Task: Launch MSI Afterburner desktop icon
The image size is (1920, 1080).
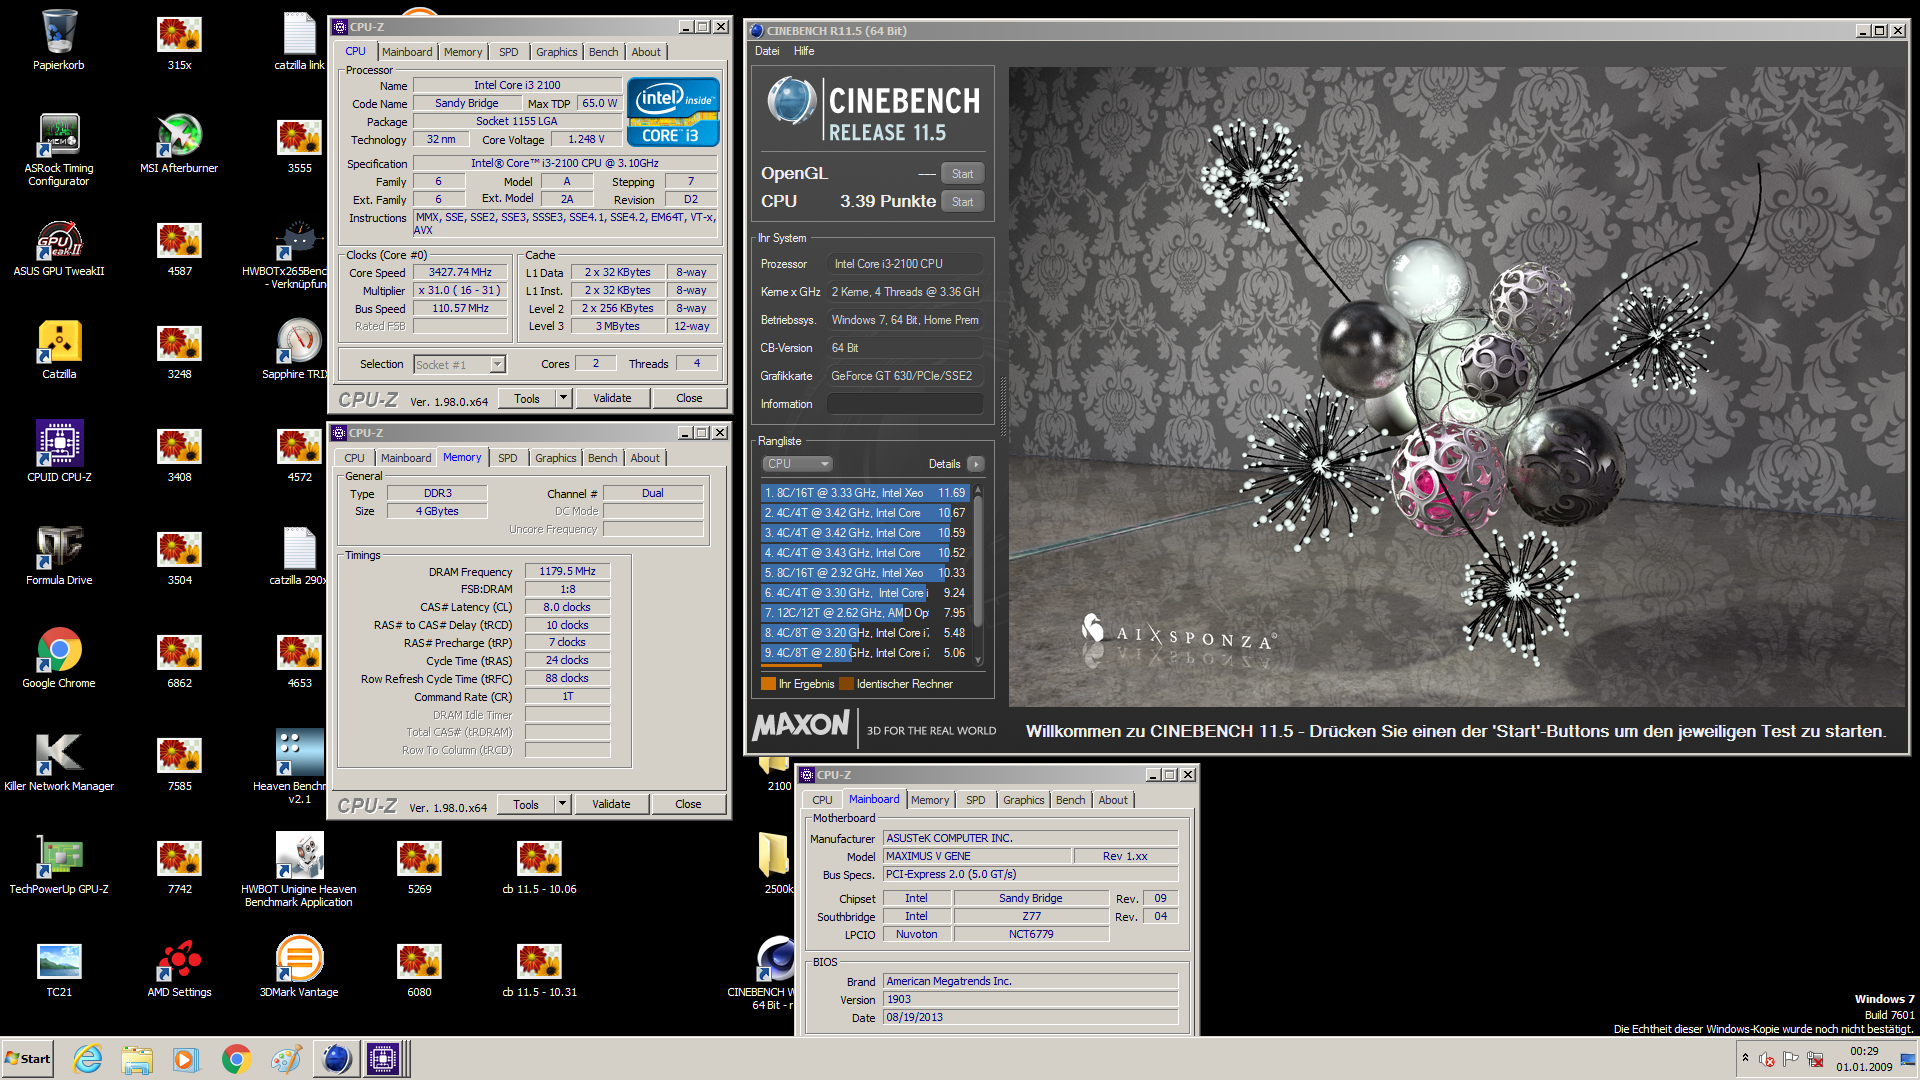Action: pyautogui.click(x=179, y=143)
